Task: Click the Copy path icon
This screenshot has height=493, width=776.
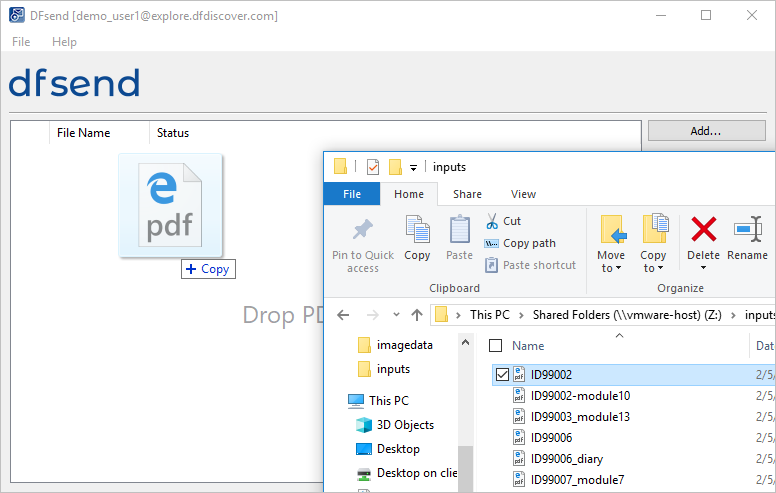Action: coord(491,244)
